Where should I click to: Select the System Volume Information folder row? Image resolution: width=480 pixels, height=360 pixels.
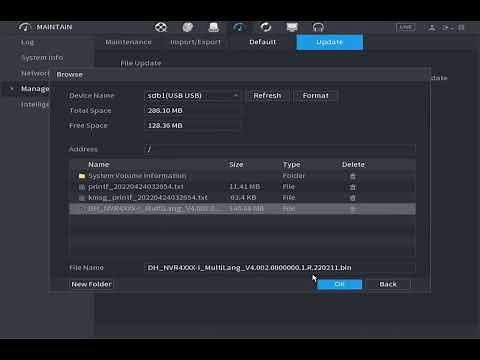[242, 176]
